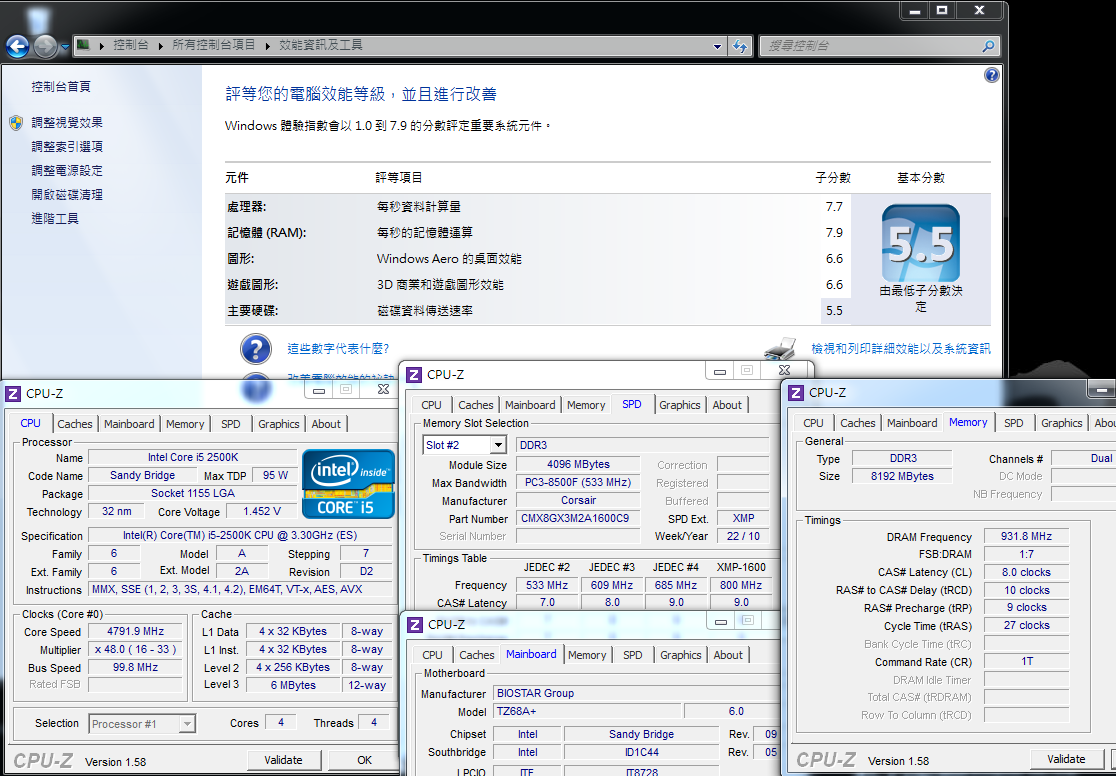Open the About tab in the SPD window
The width and height of the screenshot is (1116, 776).
[727, 404]
